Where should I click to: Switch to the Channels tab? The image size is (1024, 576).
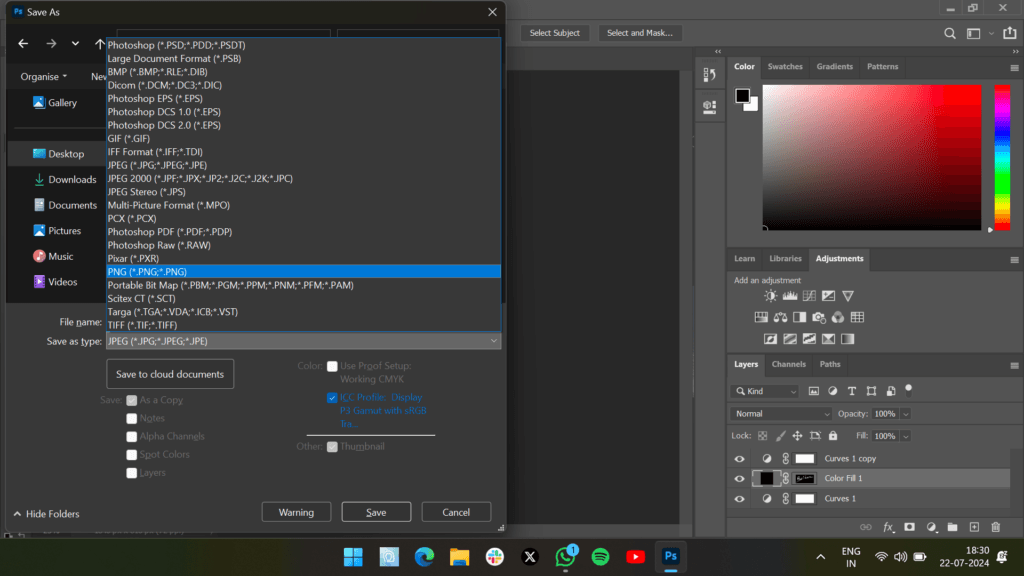pyautogui.click(x=788, y=364)
